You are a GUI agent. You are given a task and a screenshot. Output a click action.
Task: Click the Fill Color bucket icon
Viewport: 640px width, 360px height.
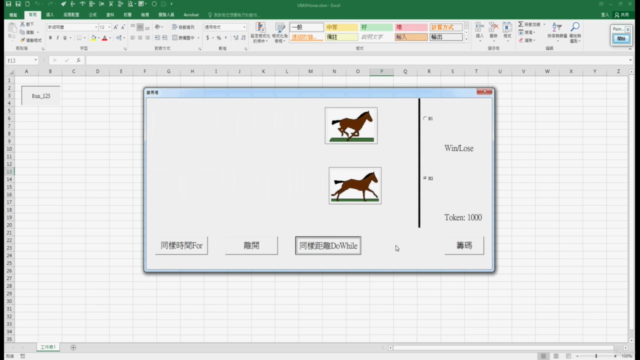pos(93,38)
